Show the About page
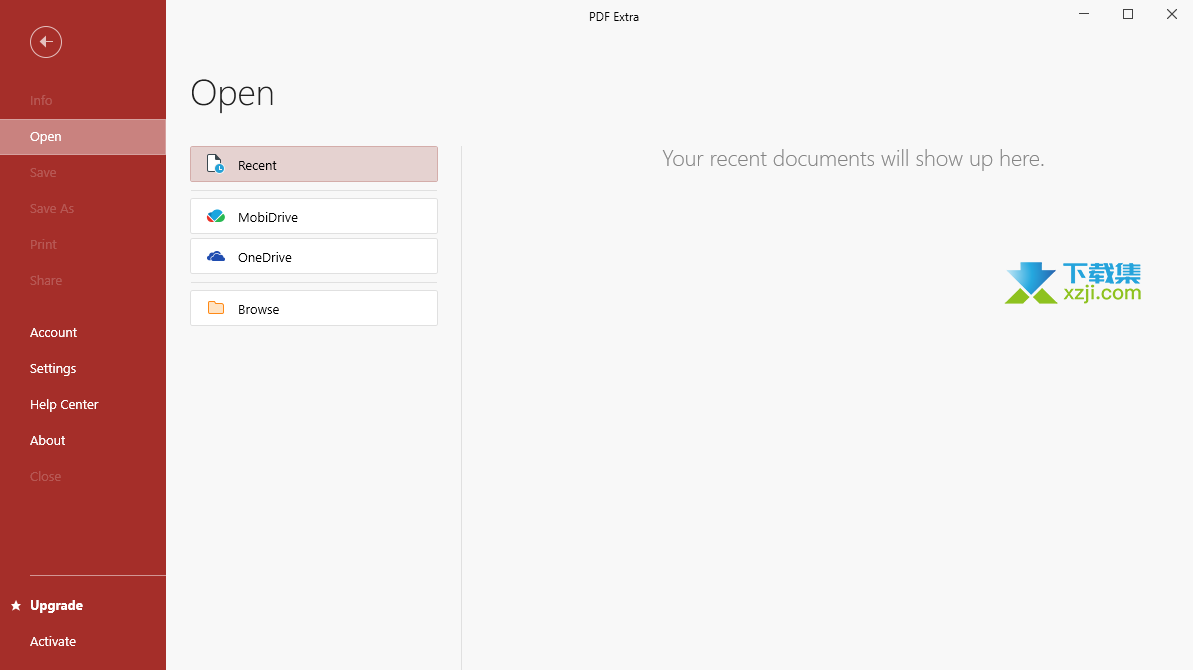This screenshot has height=670, width=1193. tap(83, 440)
